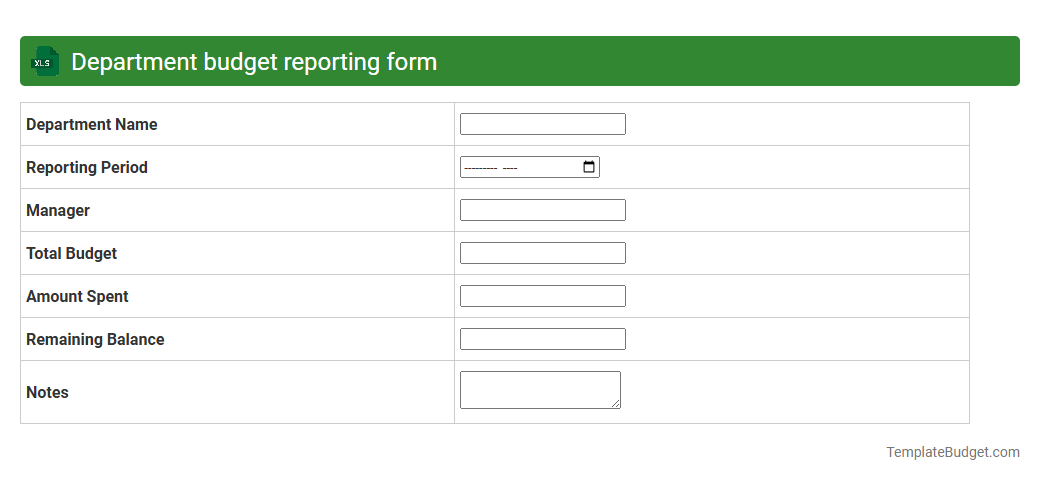Click the 'Total Budget' label
This screenshot has height=481, width=1040.
(72, 253)
